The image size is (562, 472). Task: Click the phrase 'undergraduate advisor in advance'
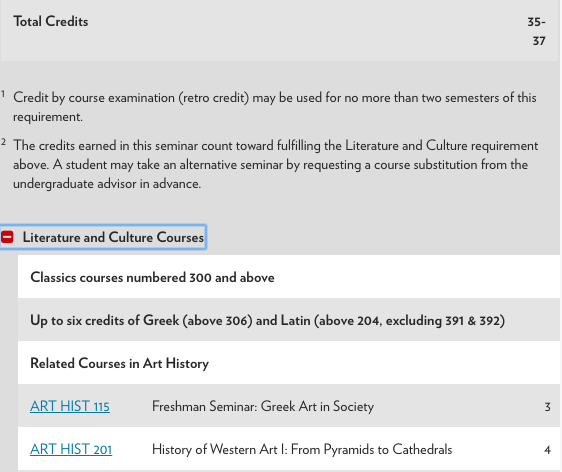click(107, 183)
